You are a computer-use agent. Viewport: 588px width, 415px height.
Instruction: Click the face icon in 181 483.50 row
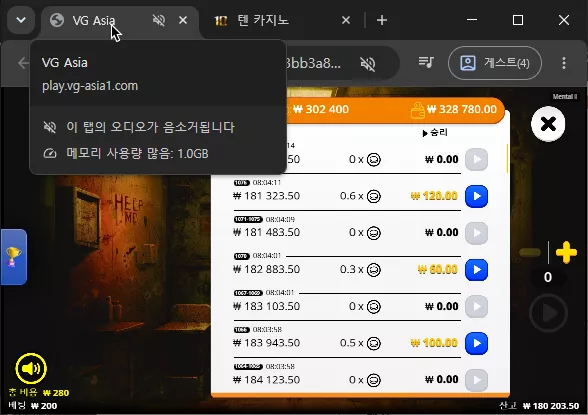point(374,233)
